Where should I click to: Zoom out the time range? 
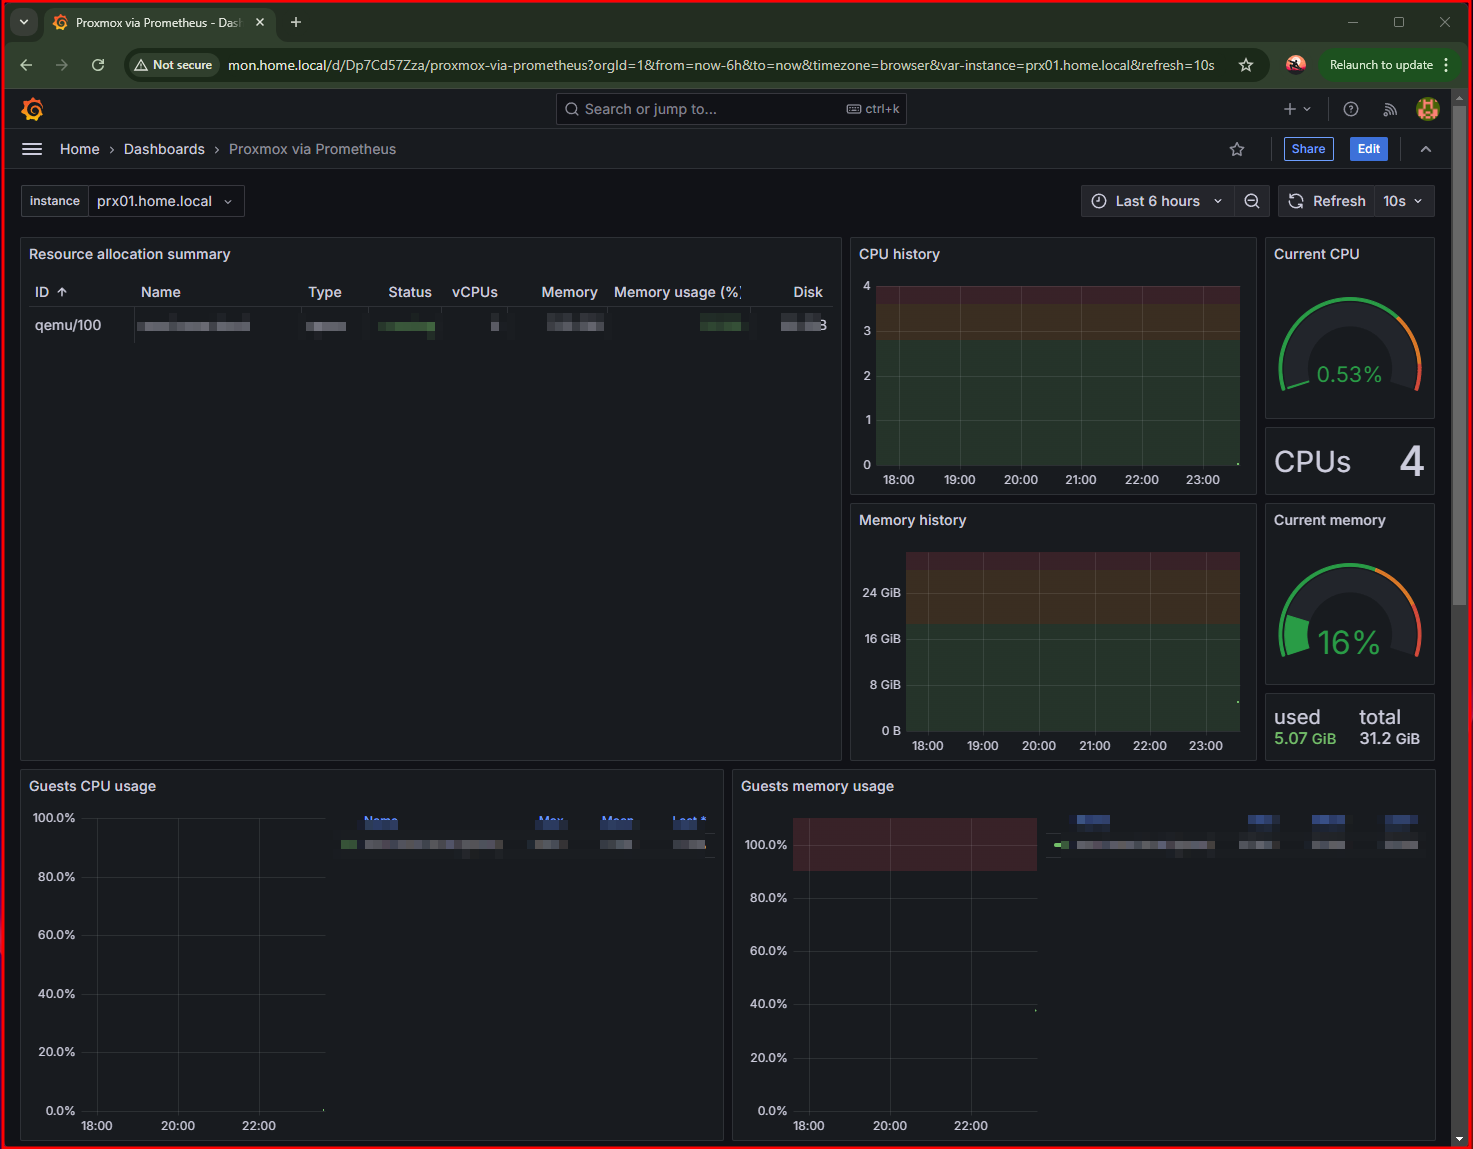[1252, 201]
